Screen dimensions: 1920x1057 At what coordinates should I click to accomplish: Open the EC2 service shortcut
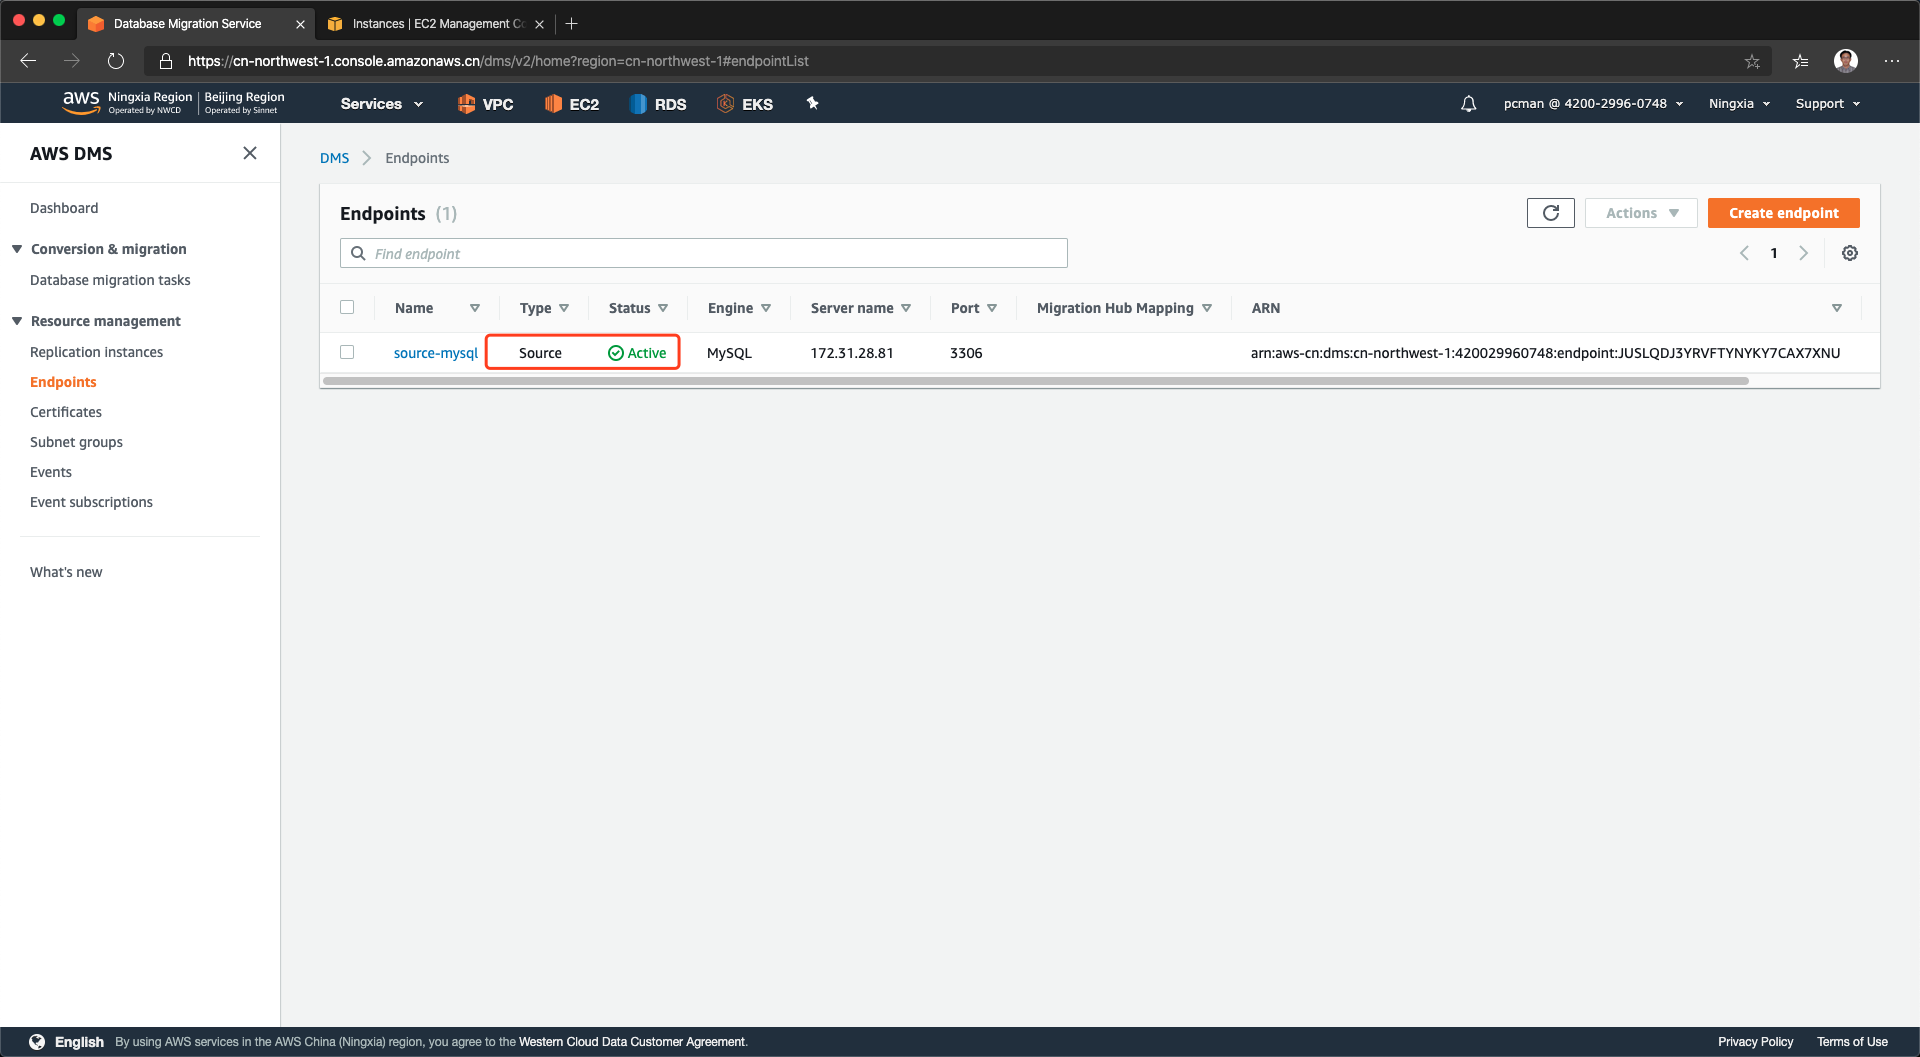(x=572, y=104)
